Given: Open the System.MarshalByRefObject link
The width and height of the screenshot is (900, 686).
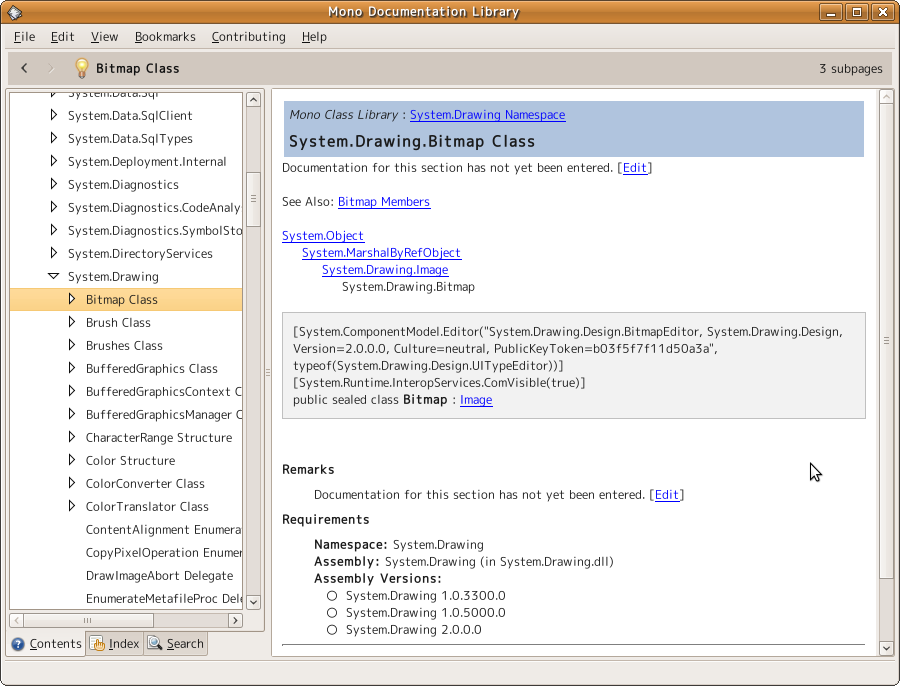Looking at the screenshot, I should point(382,253).
